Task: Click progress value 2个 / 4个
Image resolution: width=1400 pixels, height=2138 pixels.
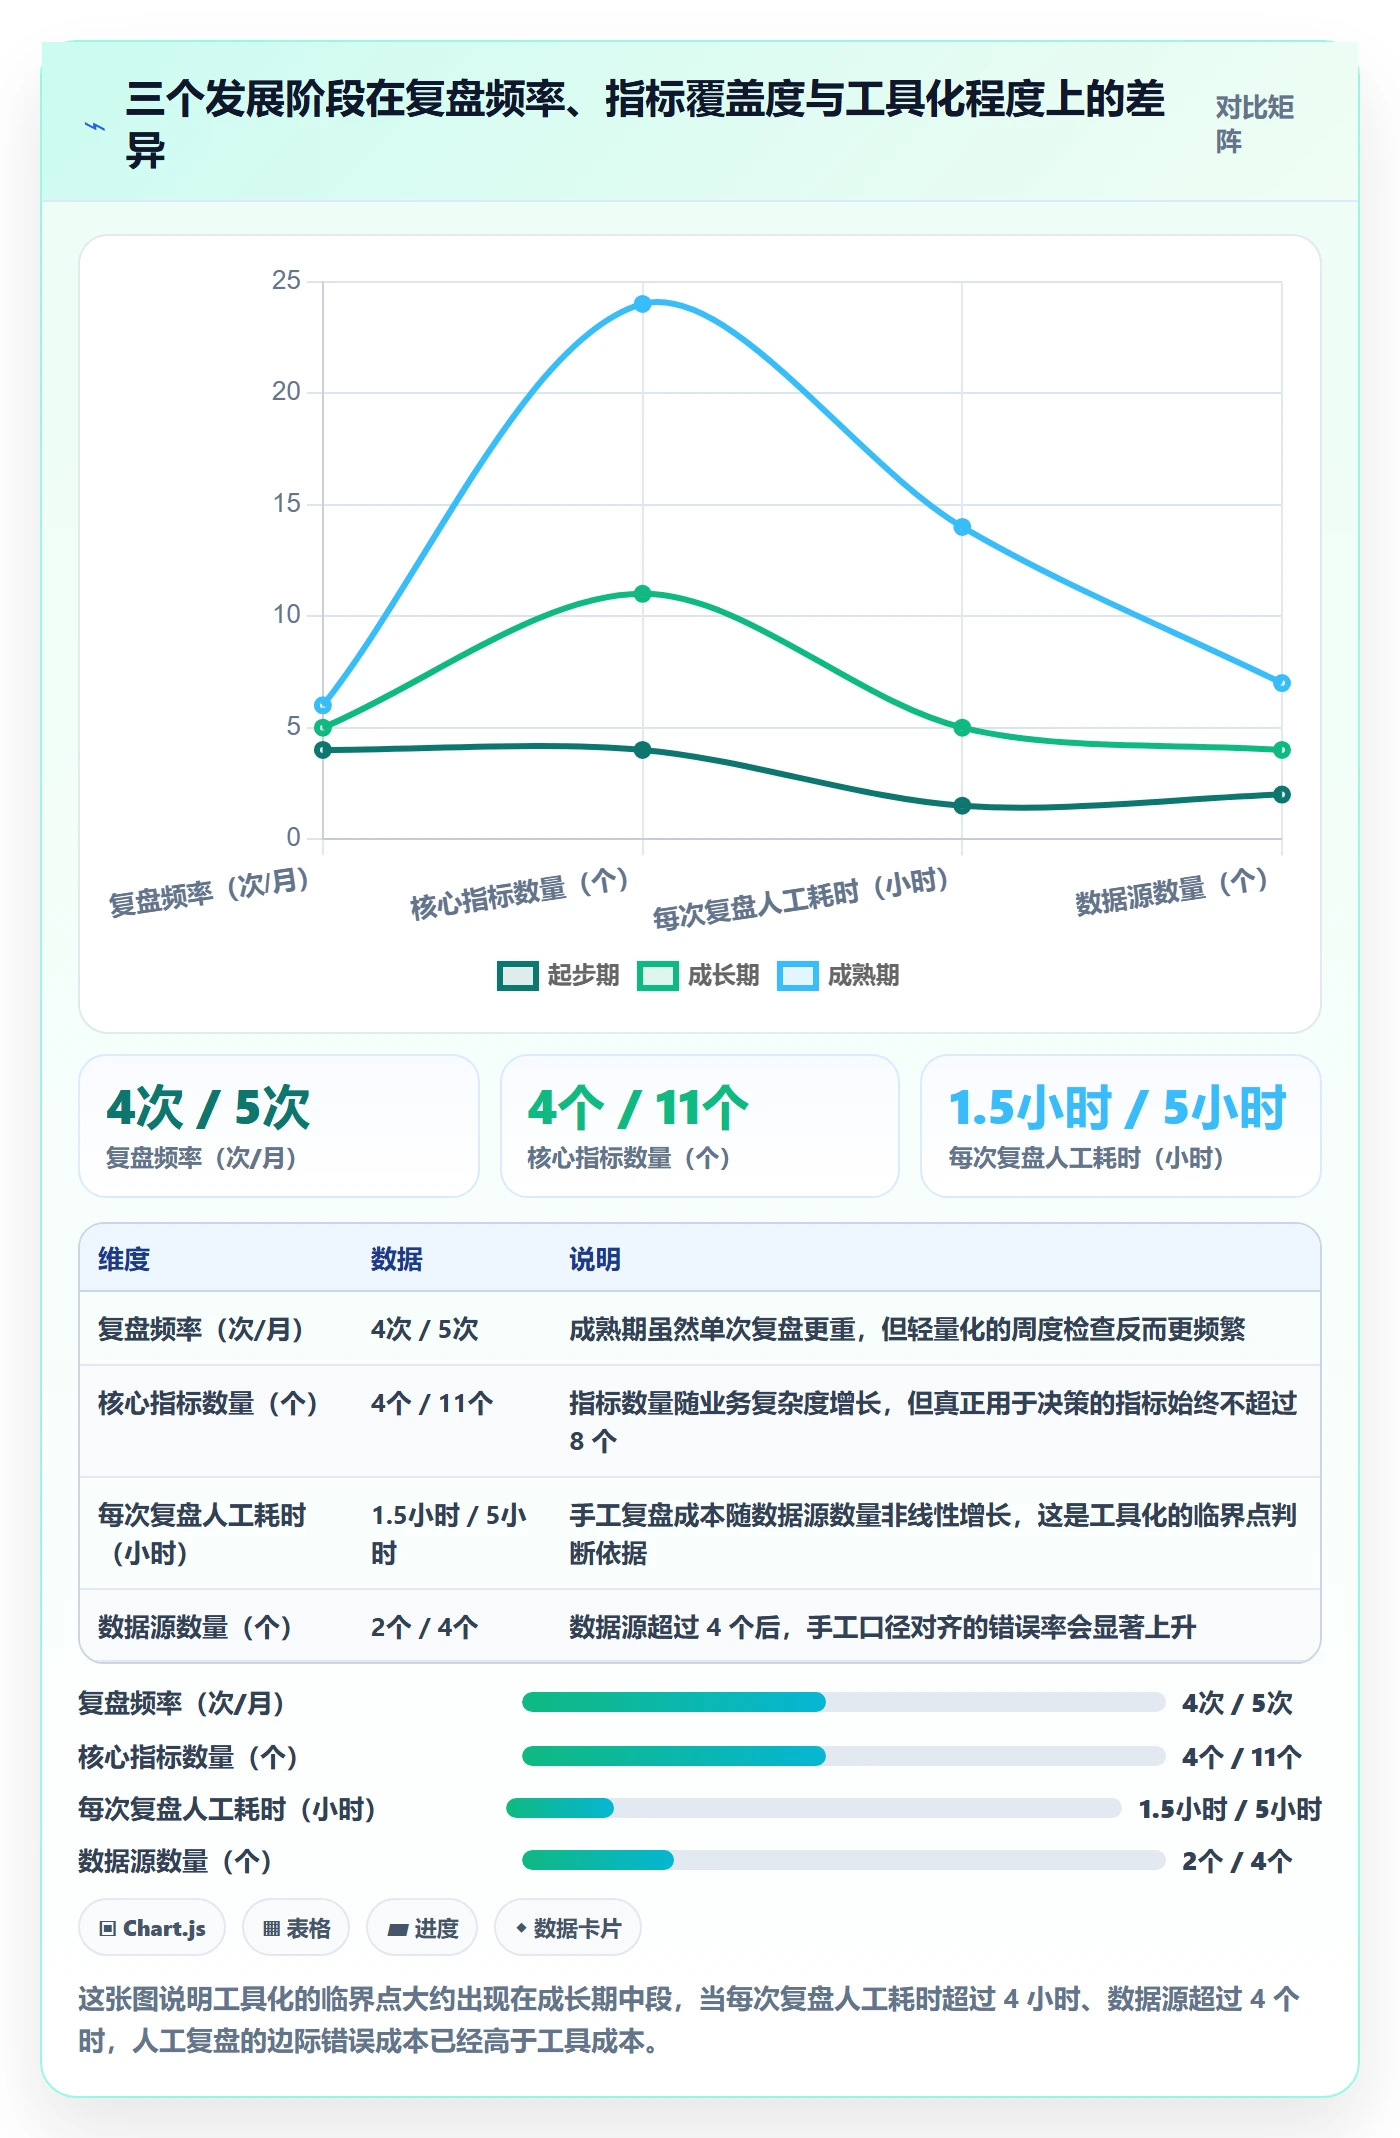Action: click(x=1238, y=1861)
